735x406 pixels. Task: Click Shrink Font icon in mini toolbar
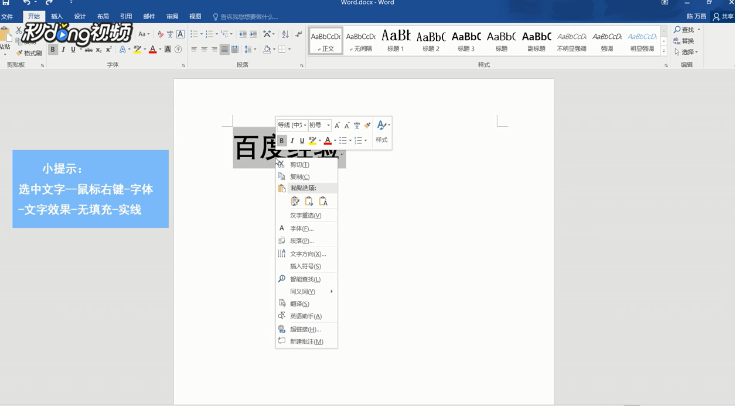pyautogui.click(x=347, y=125)
